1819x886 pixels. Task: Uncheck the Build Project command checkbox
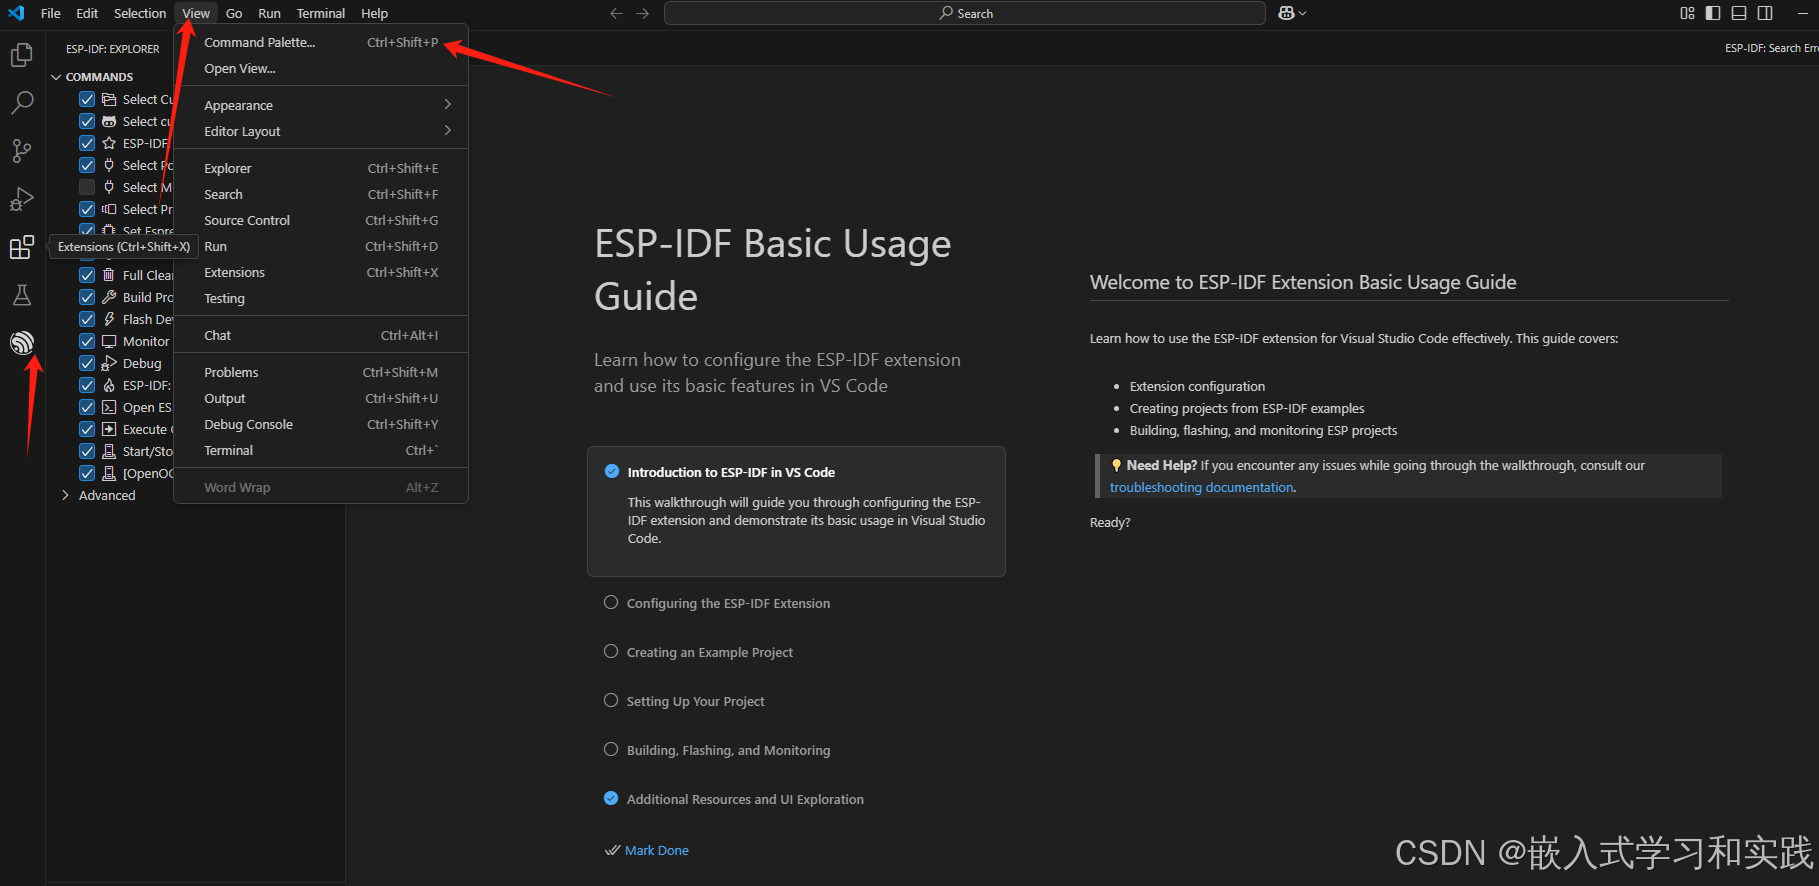point(87,297)
